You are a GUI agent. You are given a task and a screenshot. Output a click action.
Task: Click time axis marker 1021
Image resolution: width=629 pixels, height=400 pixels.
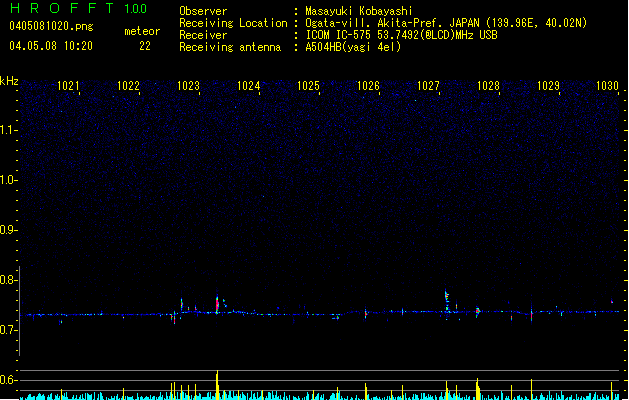pyautogui.click(x=68, y=86)
